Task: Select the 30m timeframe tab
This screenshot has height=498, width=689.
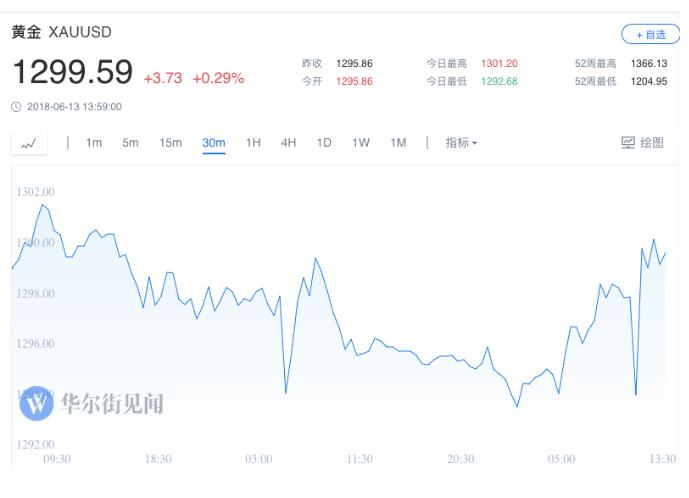Action: point(213,143)
